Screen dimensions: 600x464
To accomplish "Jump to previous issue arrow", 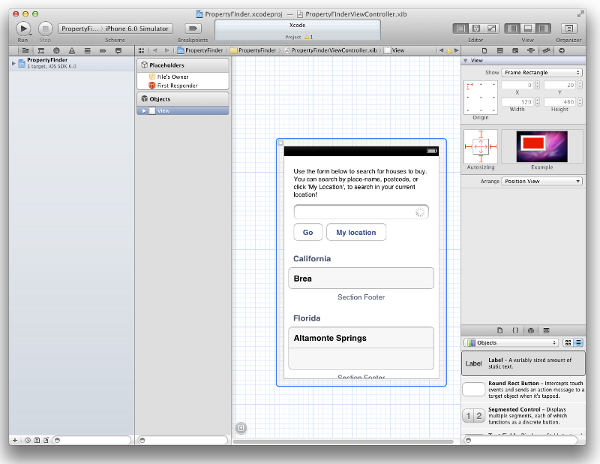I will pyautogui.click(x=441, y=50).
